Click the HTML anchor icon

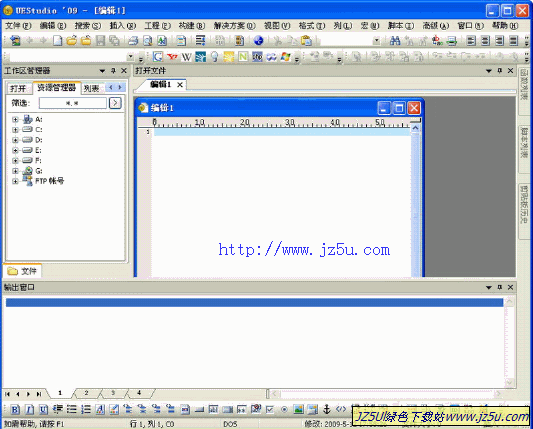[327, 409]
